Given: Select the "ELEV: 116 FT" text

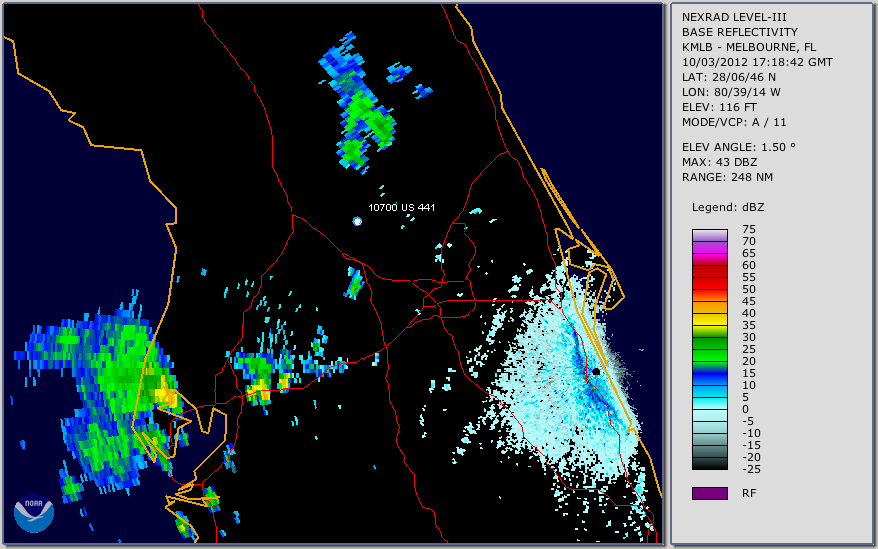Looking at the screenshot, I should click(719, 107).
